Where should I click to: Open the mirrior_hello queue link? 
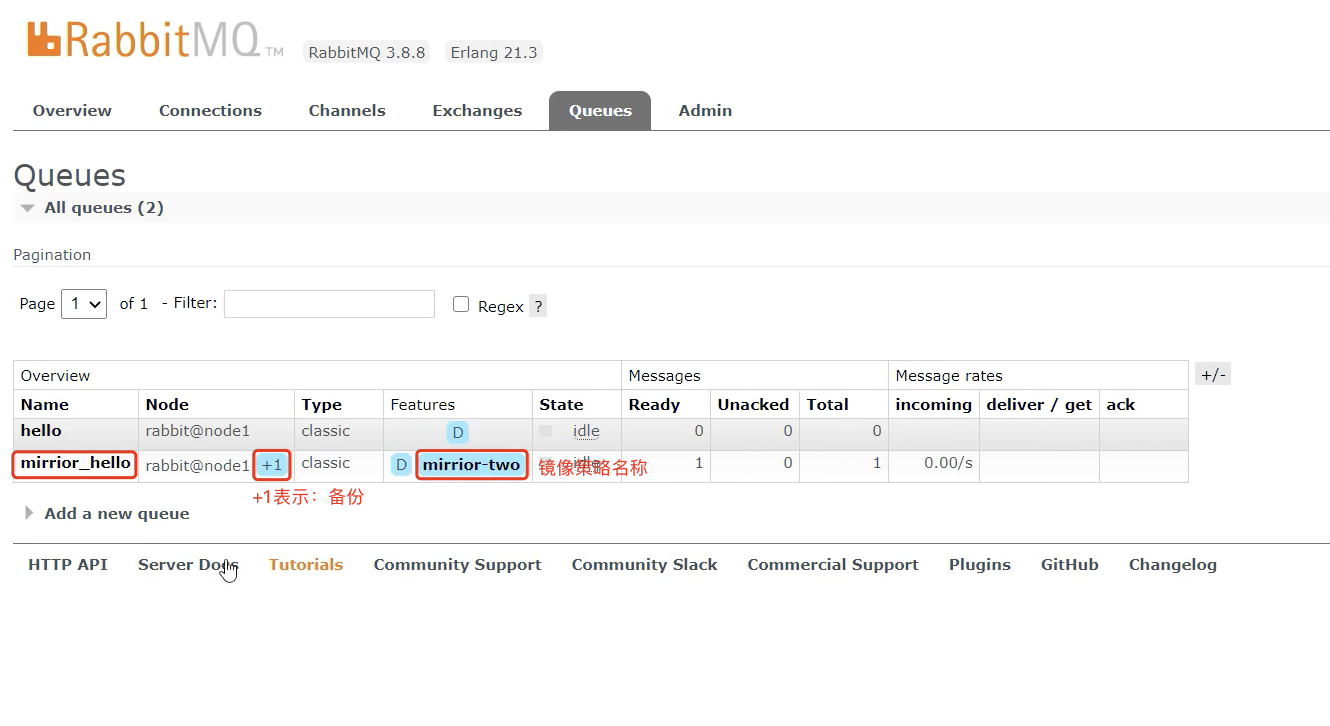(x=76, y=463)
